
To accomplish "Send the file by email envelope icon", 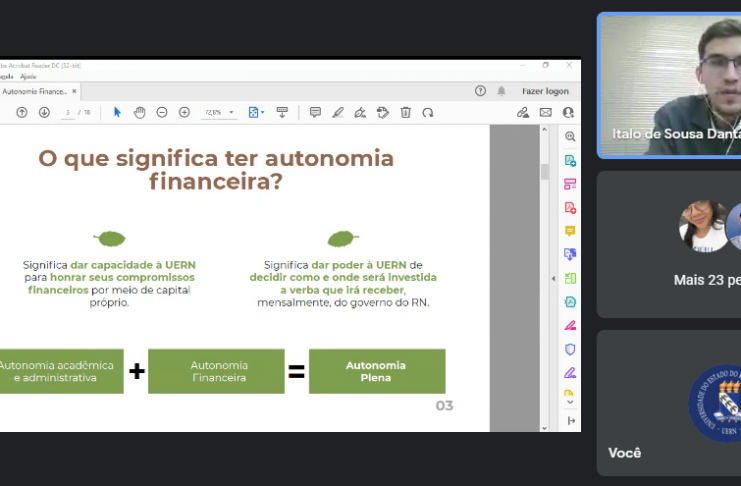I will [545, 113].
